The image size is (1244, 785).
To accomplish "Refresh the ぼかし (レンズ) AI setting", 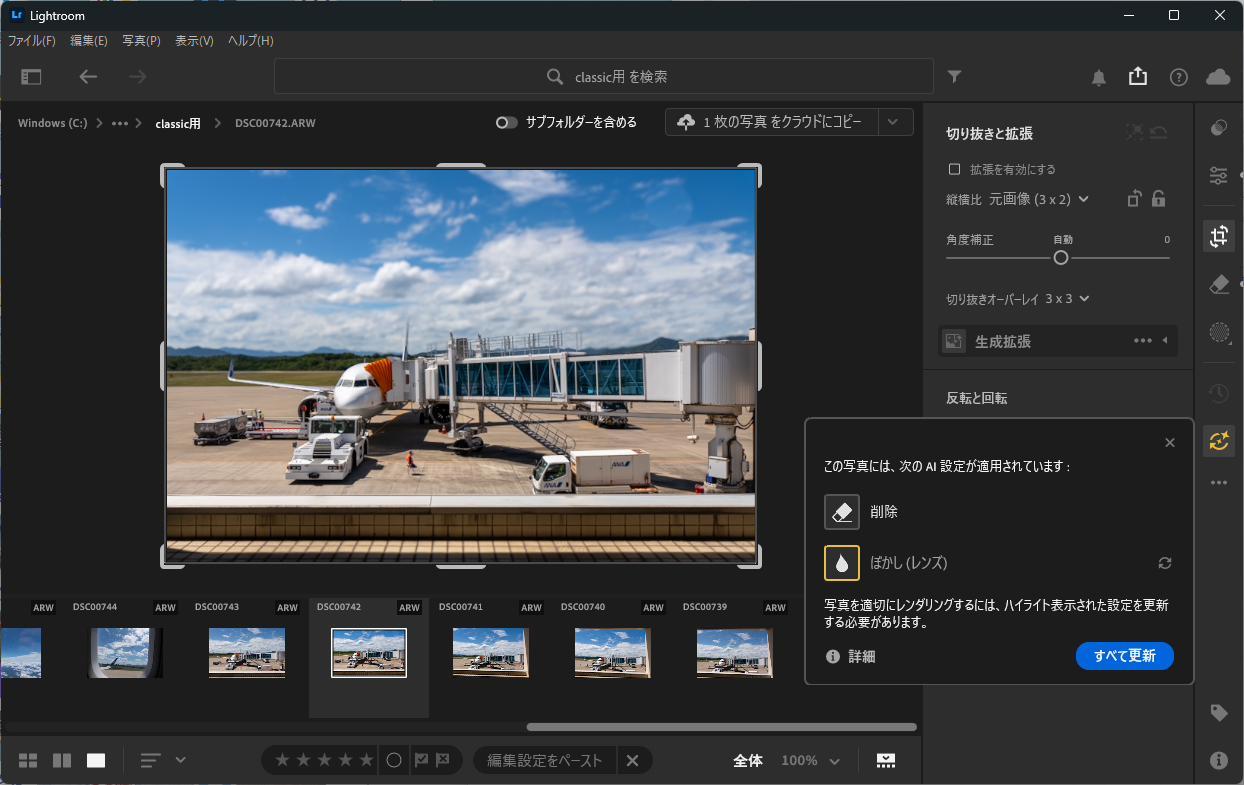I will tap(1165, 563).
